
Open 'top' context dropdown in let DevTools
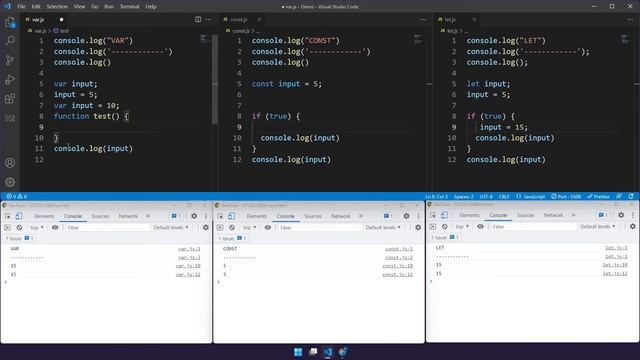click(x=462, y=227)
